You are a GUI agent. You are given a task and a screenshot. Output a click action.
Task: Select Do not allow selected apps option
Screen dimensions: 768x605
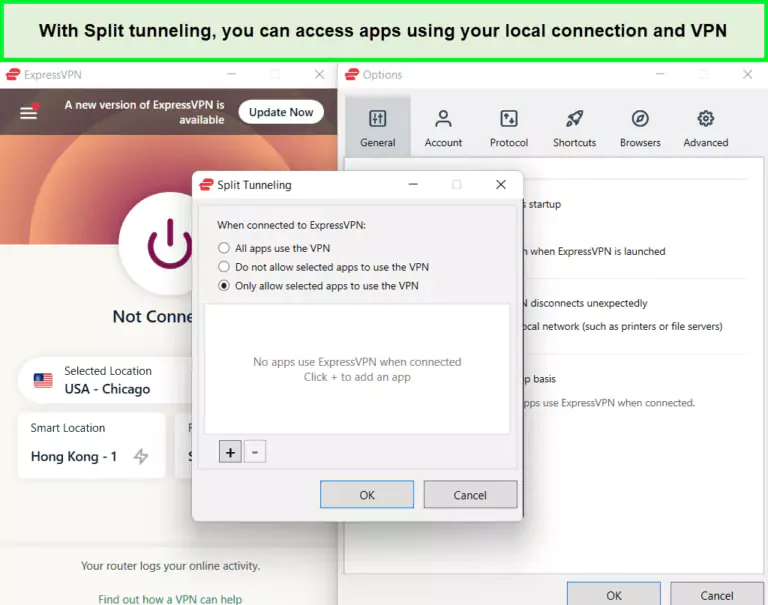click(323, 267)
